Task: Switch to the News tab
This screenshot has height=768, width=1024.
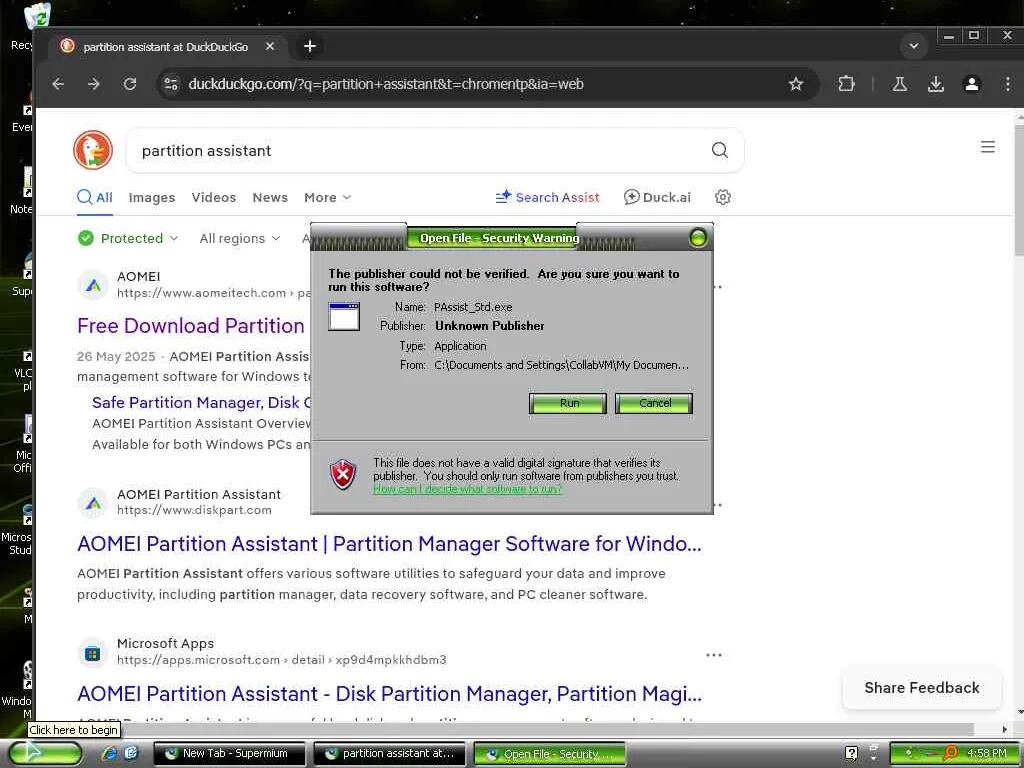Action: coord(270,197)
